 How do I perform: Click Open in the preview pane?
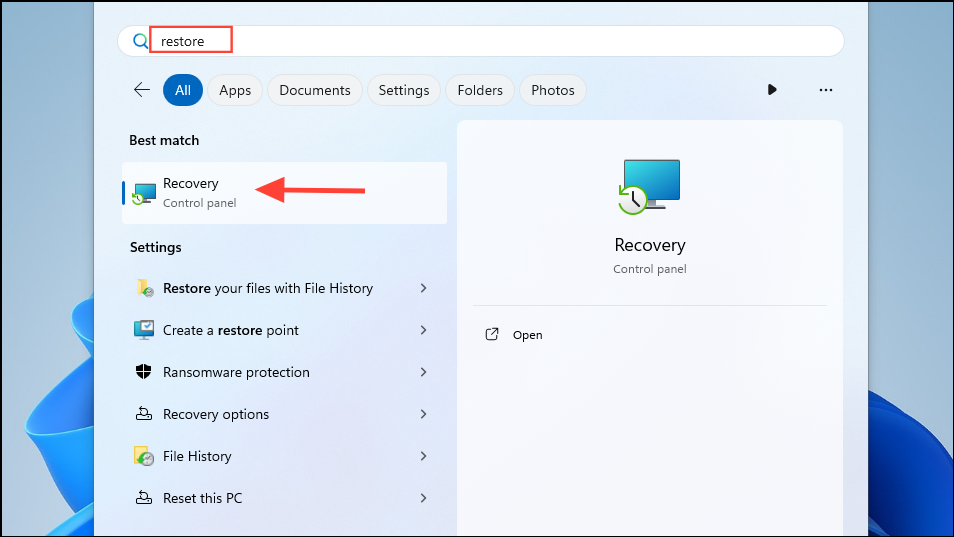(527, 335)
